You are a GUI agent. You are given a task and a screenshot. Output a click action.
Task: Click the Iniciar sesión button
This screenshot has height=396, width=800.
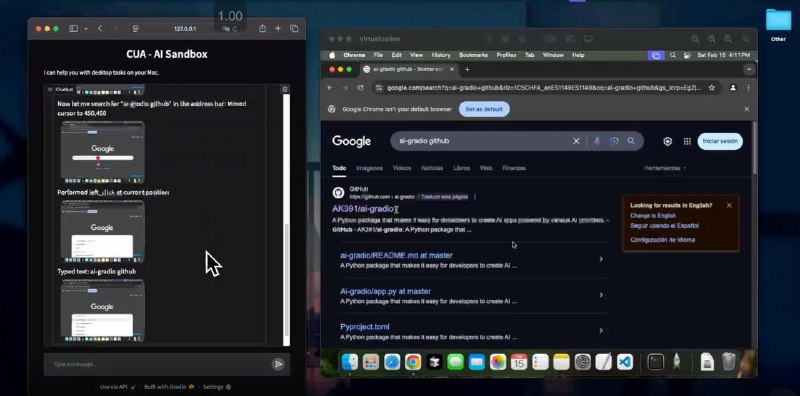tap(720, 141)
